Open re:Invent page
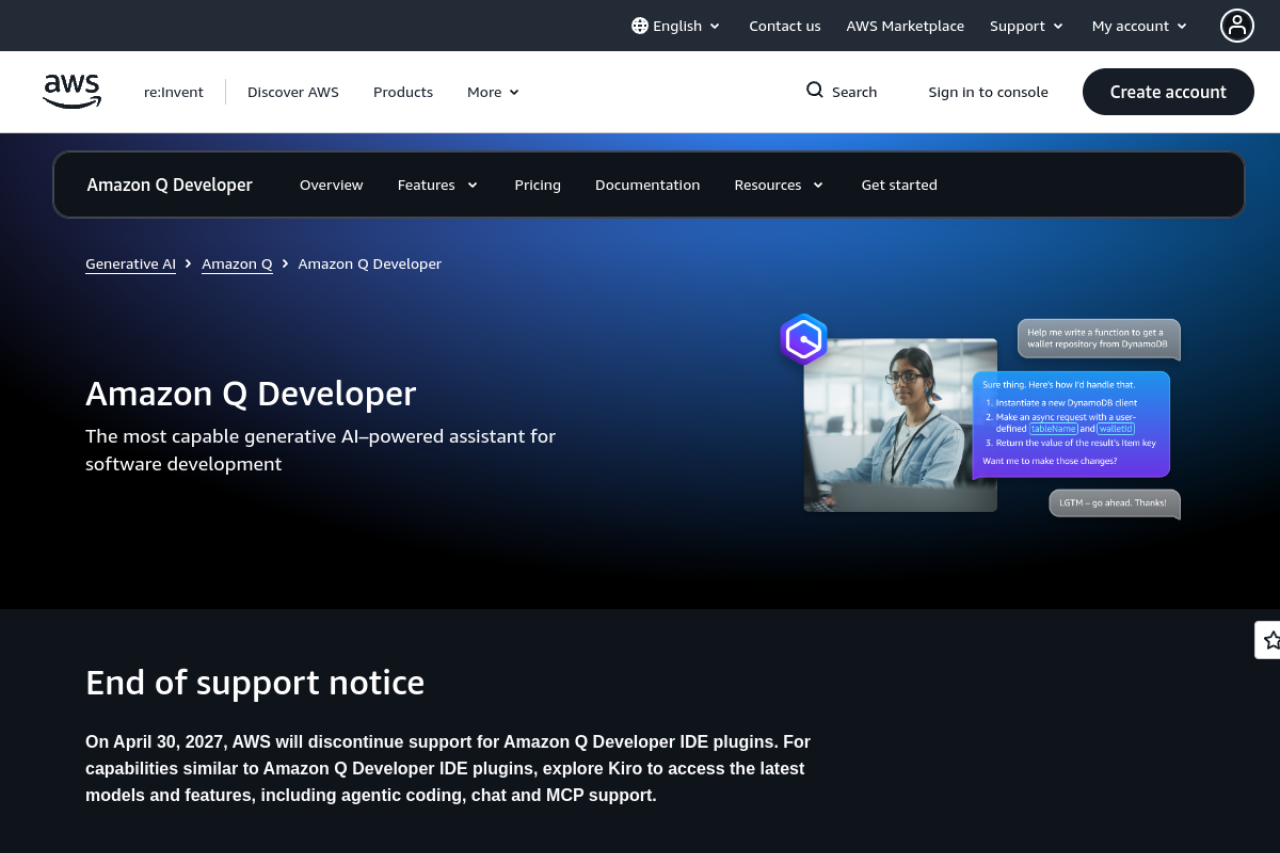 pos(174,92)
